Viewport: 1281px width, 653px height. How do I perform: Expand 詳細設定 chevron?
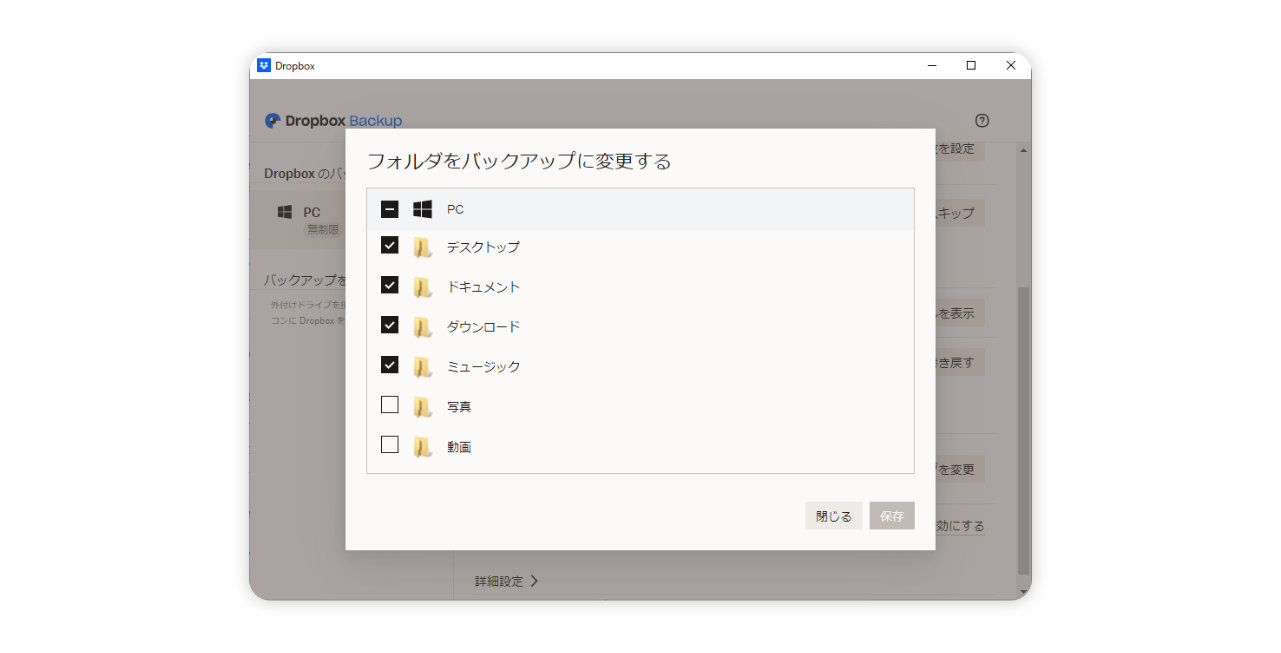[534, 581]
